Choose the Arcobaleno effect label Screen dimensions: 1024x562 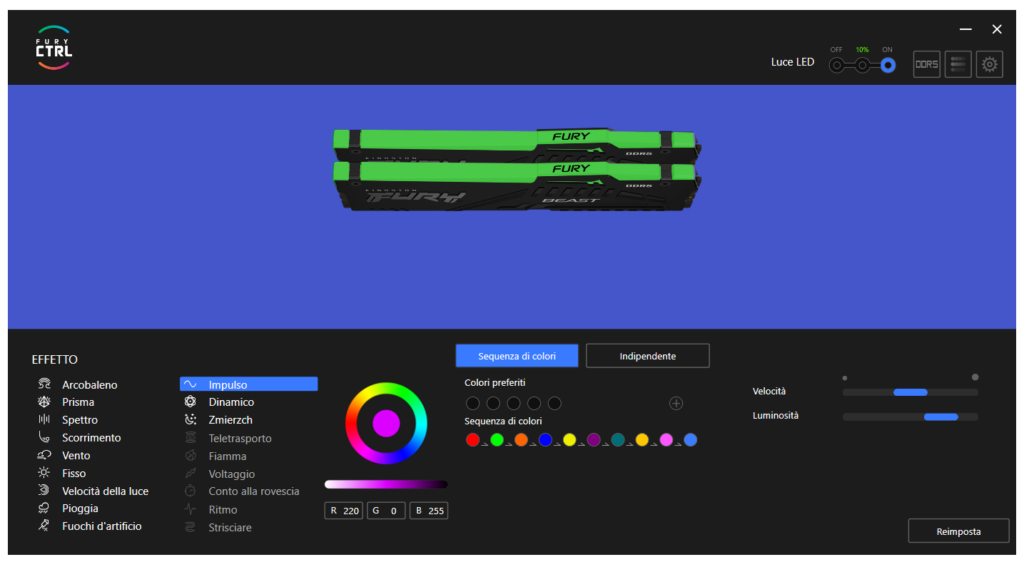[89, 384]
